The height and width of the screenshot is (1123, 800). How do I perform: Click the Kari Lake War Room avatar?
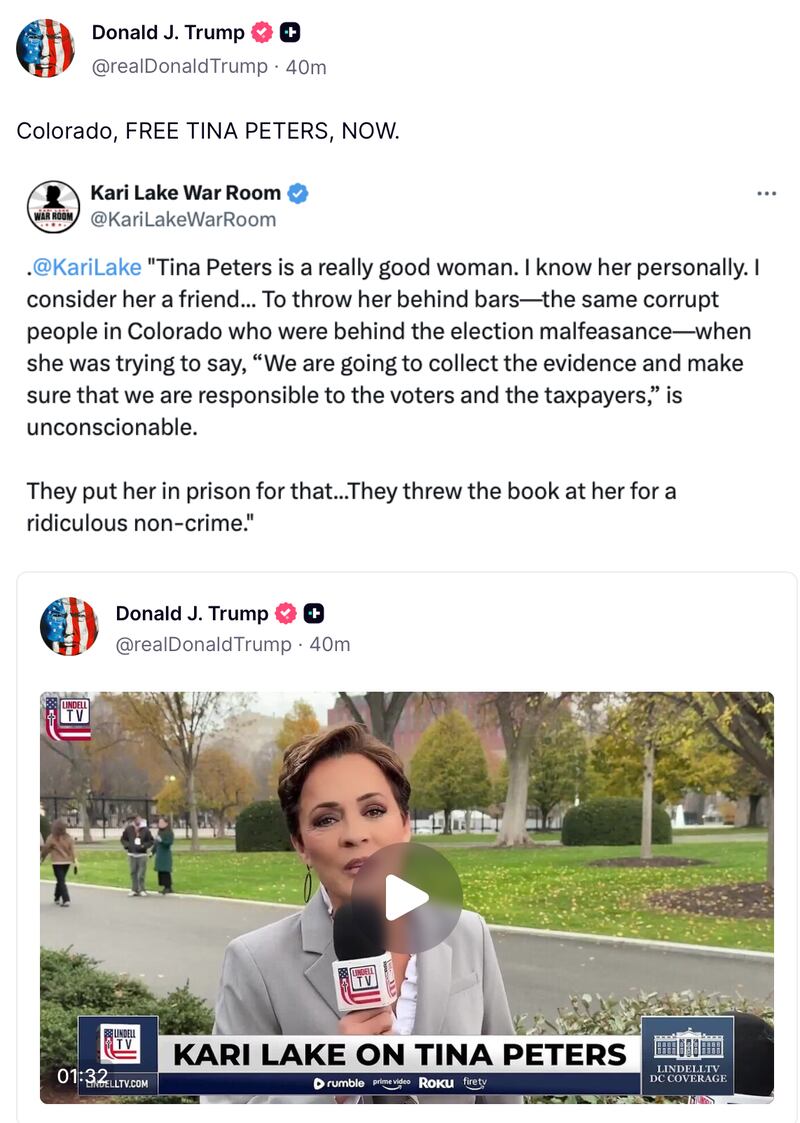pos(53,207)
